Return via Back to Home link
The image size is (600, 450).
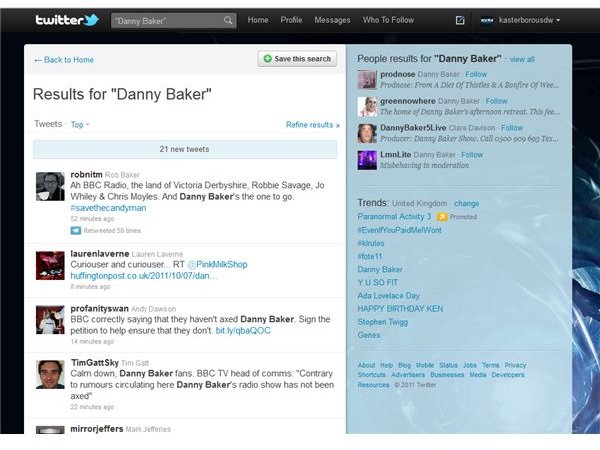pyautogui.click(x=64, y=60)
